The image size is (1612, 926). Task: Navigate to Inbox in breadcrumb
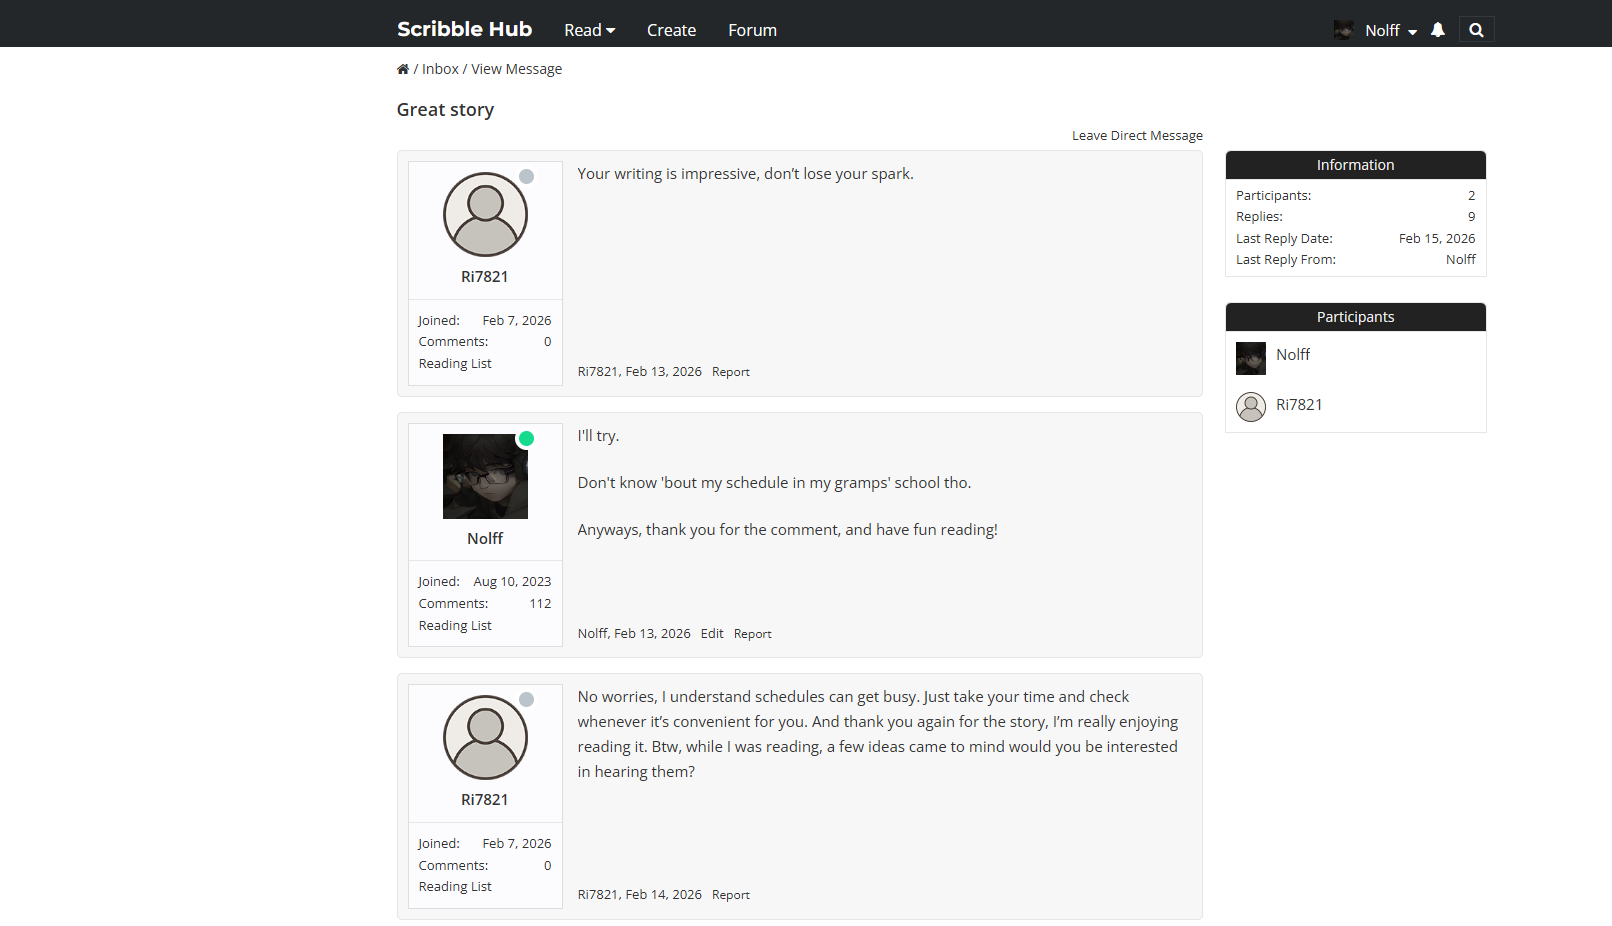pos(440,69)
